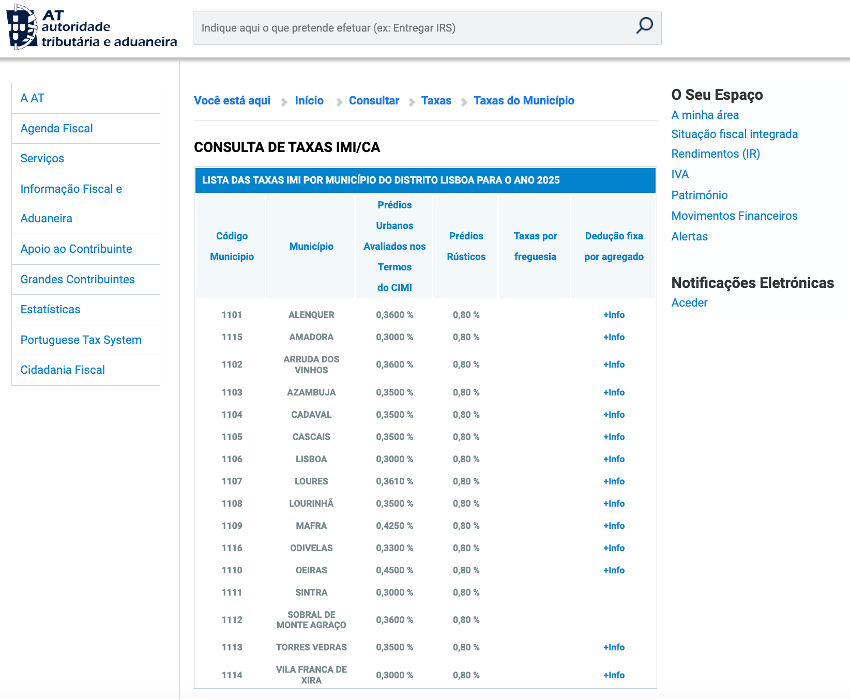850x700 pixels.
Task: Select Portuguese Tax System menu item
Action: click(x=81, y=340)
